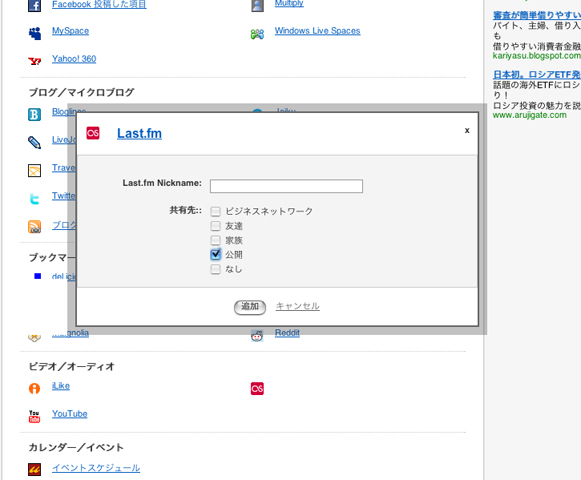Open the Last.fm title link in dialog

pos(139,133)
